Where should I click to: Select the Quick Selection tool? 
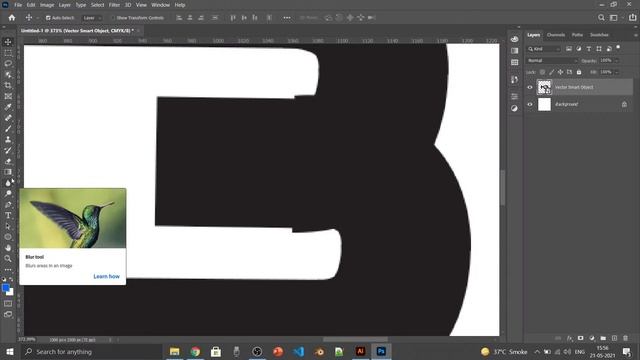(8, 75)
